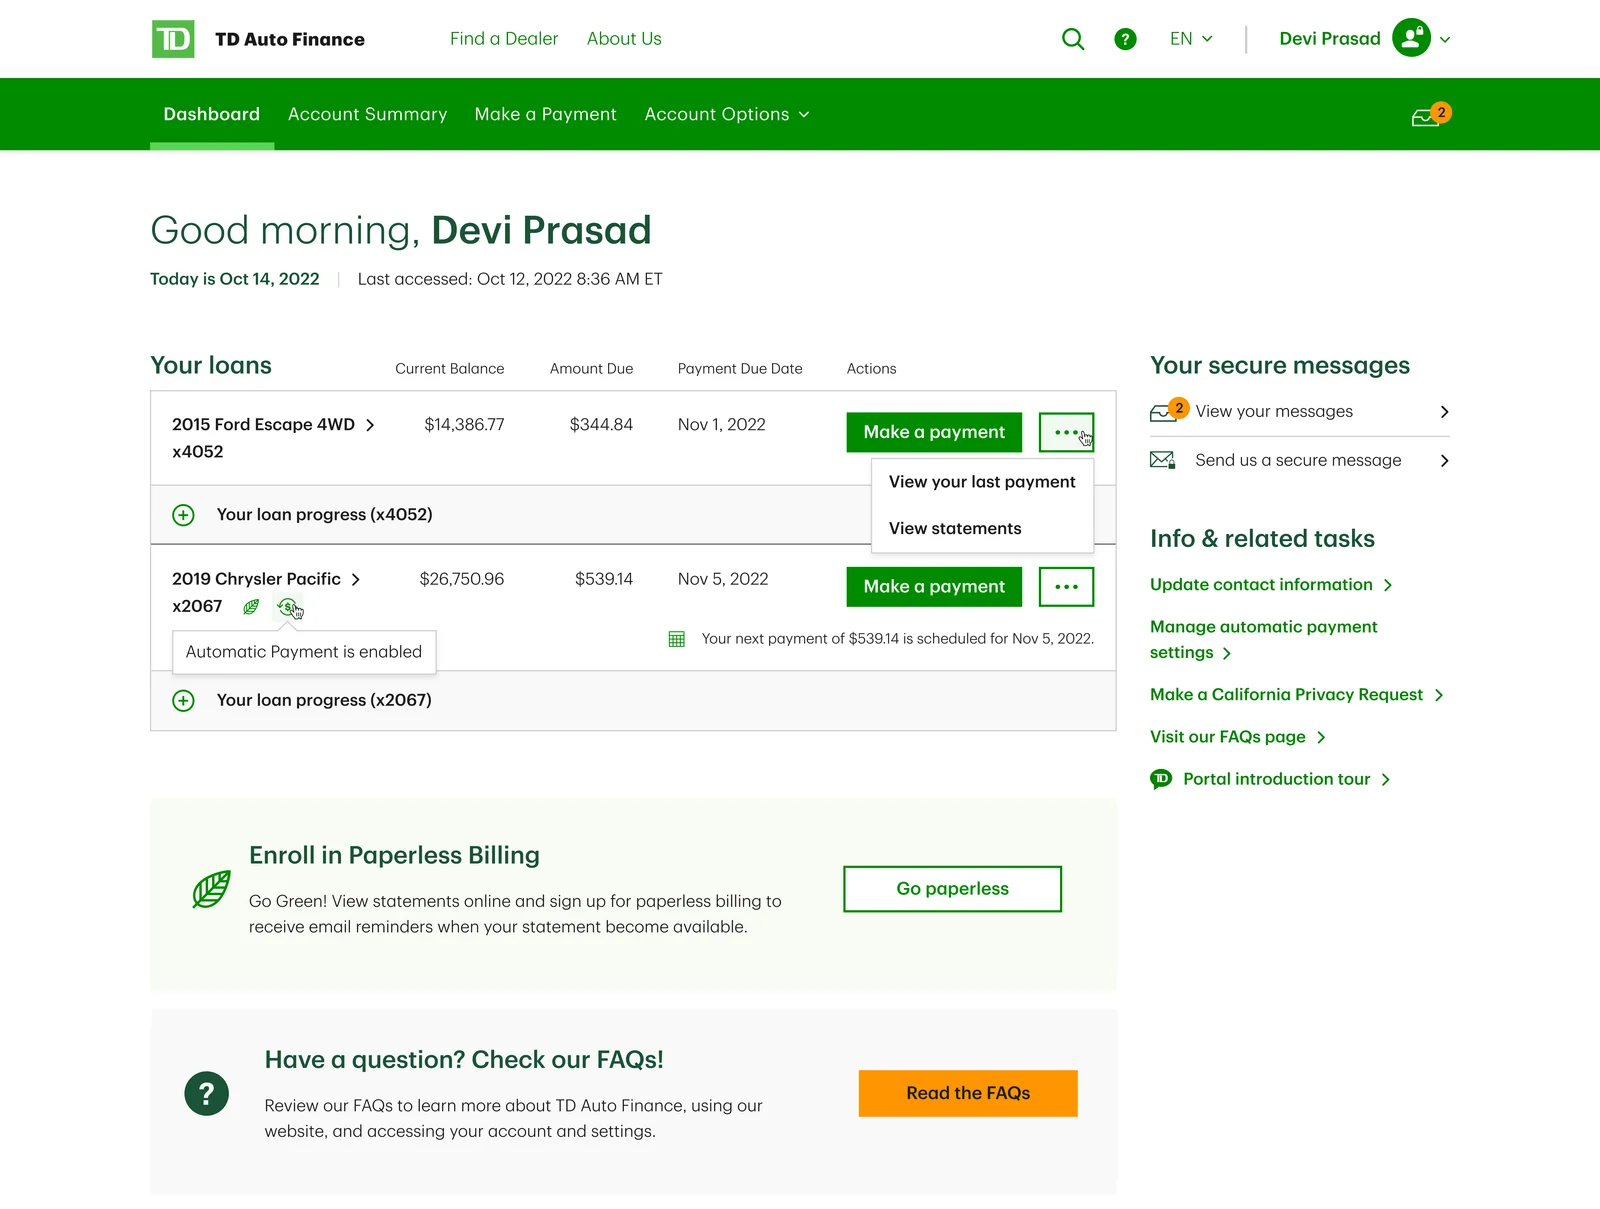Open the EN language dropdown

tap(1191, 39)
